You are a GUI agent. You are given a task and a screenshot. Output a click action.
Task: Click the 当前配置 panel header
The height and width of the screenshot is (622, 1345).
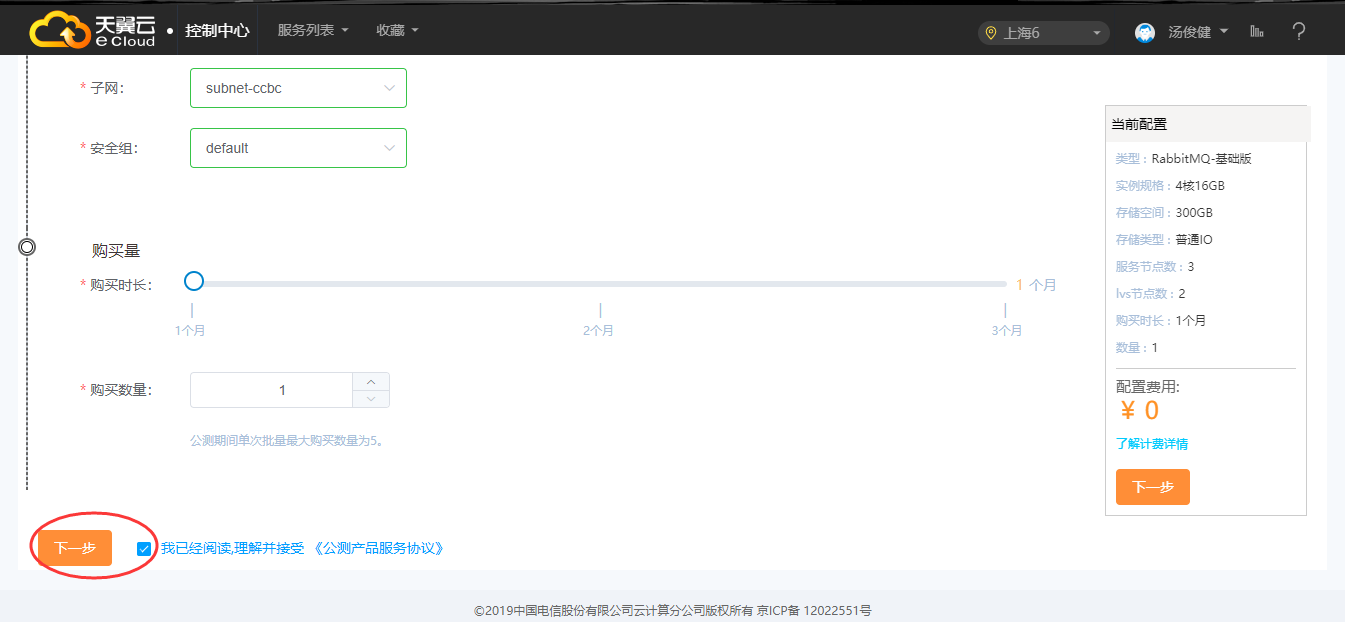pos(1207,124)
